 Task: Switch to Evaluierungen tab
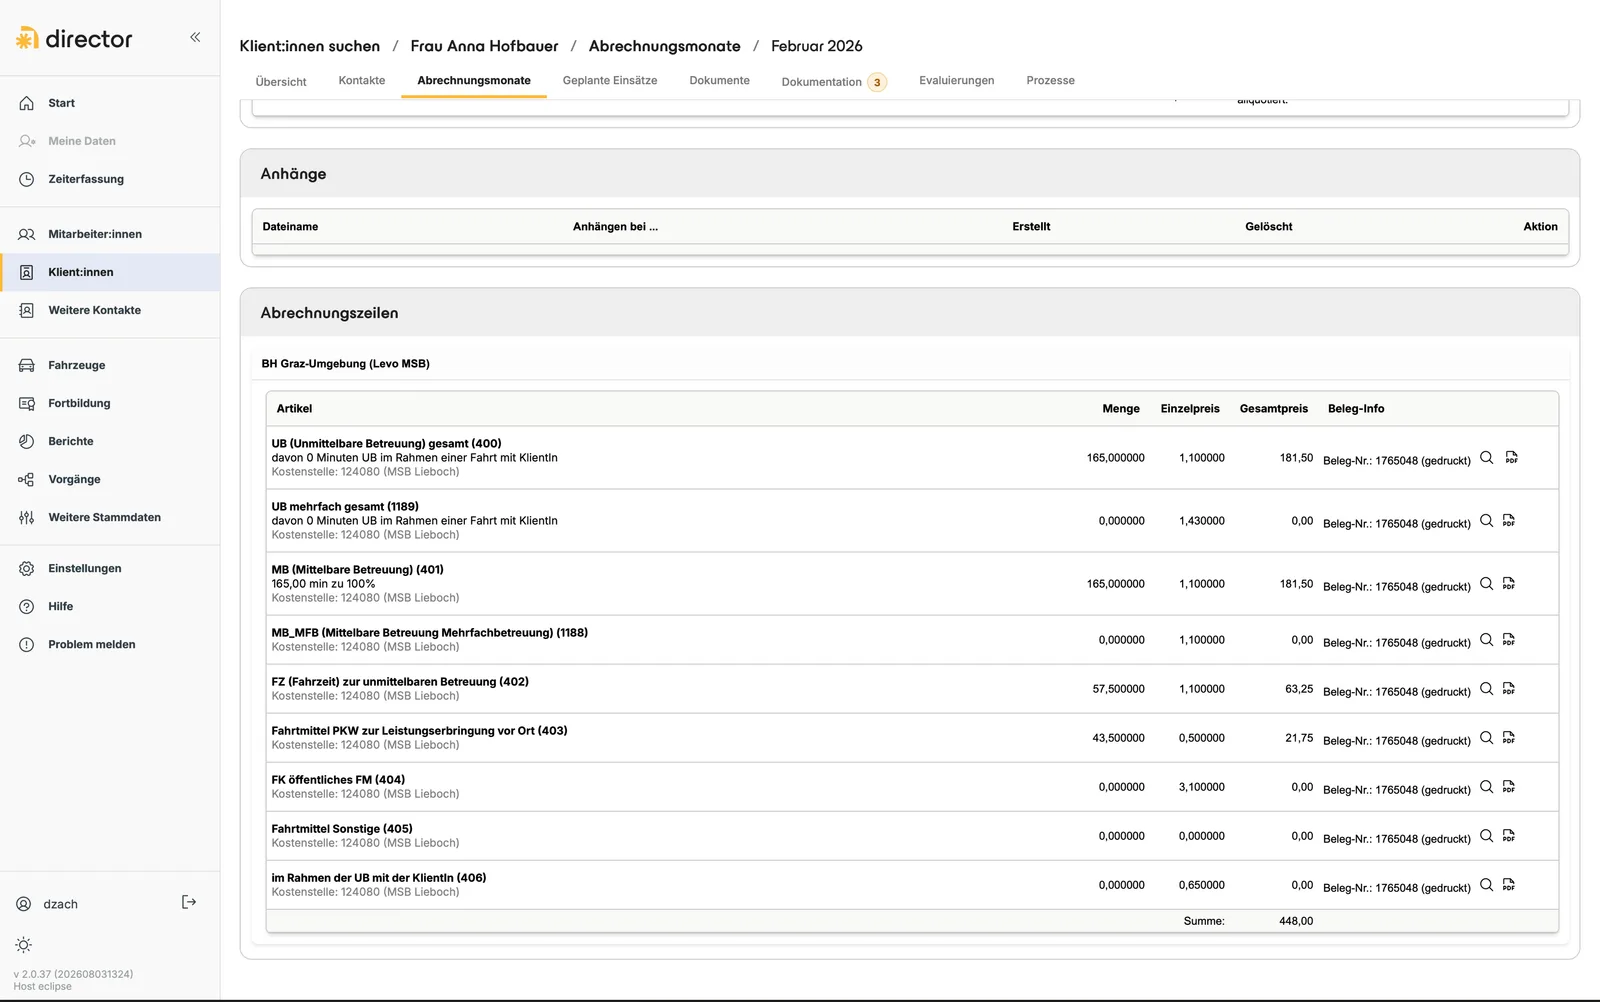coord(957,80)
